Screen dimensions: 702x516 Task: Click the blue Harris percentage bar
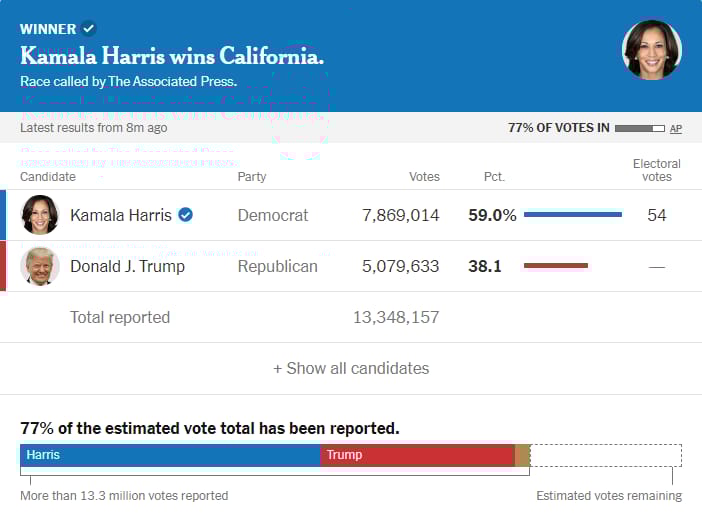pyautogui.click(x=572, y=215)
